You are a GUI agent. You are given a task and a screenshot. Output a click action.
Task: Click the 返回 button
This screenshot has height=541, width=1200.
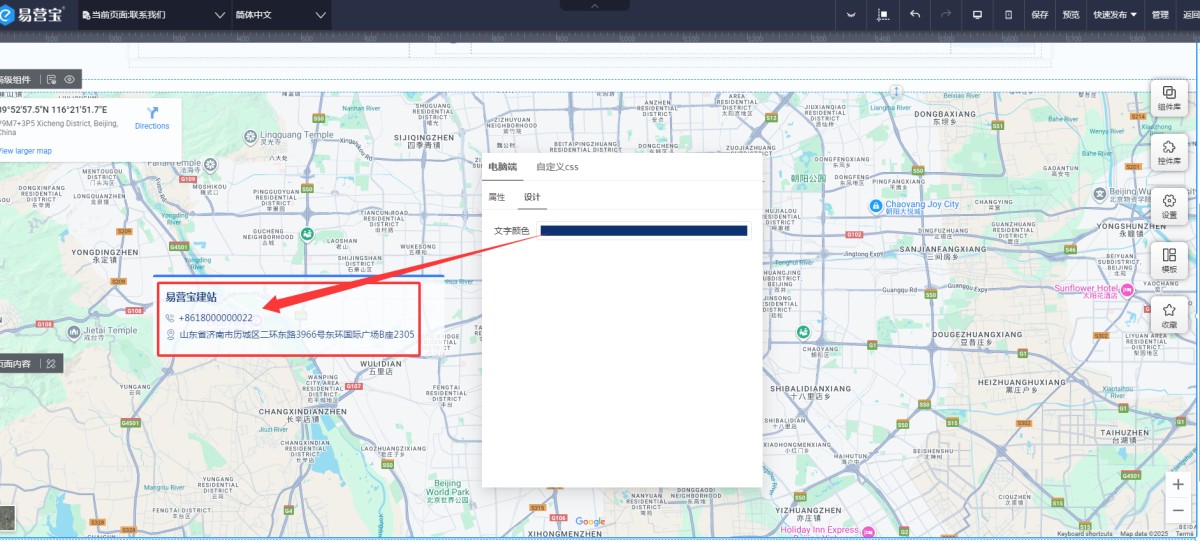click(1190, 15)
